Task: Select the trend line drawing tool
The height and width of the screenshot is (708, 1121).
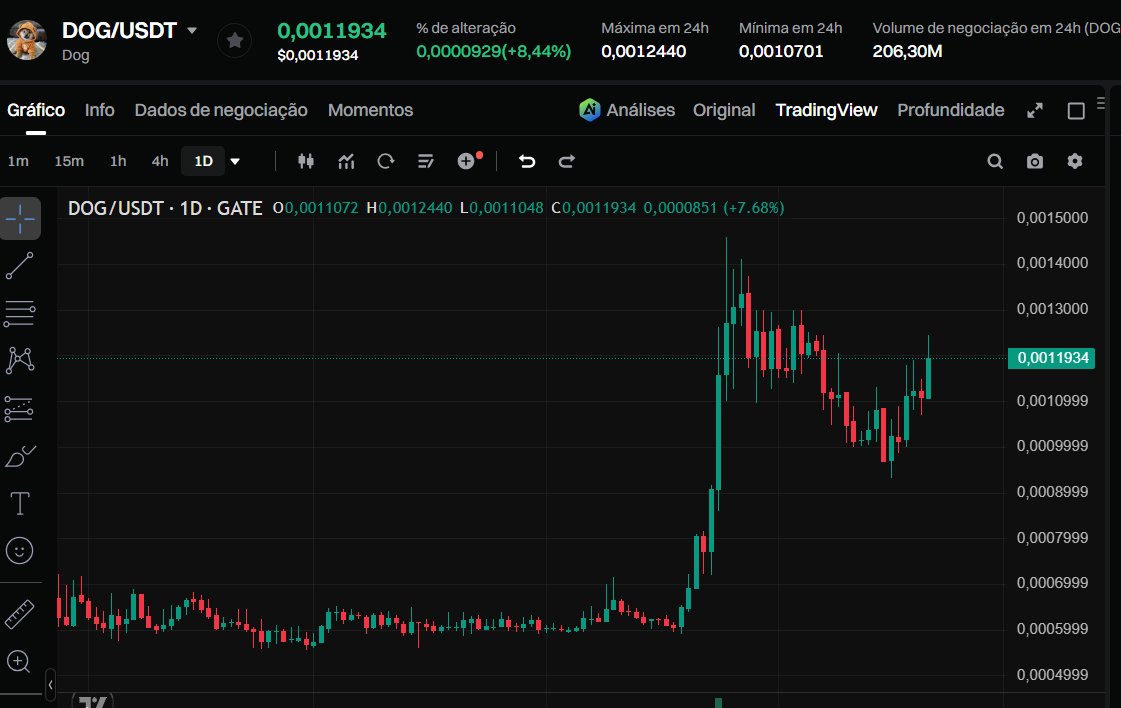Action: (19, 266)
